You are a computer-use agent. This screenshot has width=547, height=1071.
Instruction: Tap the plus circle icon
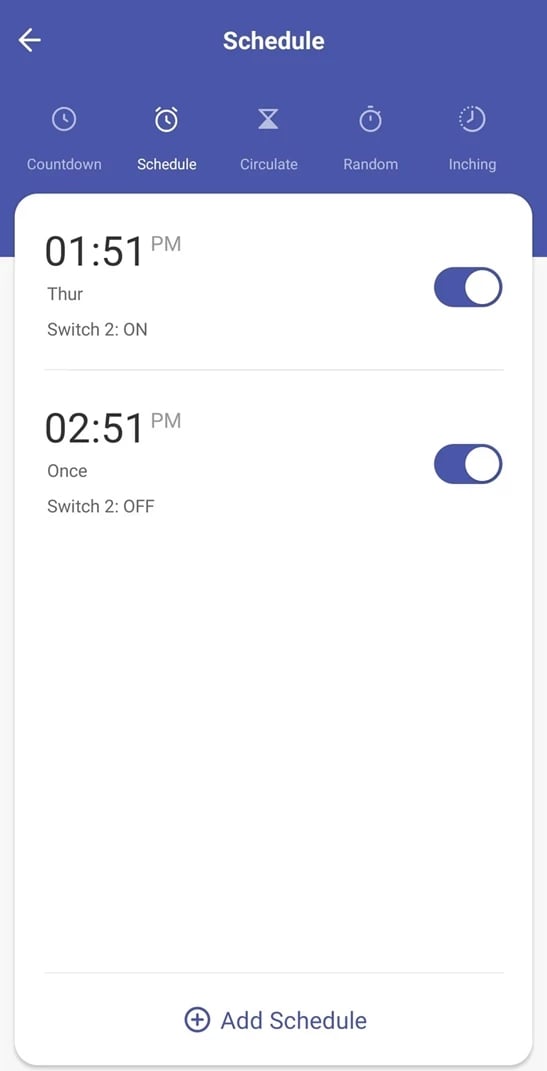tap(197, 1020)
